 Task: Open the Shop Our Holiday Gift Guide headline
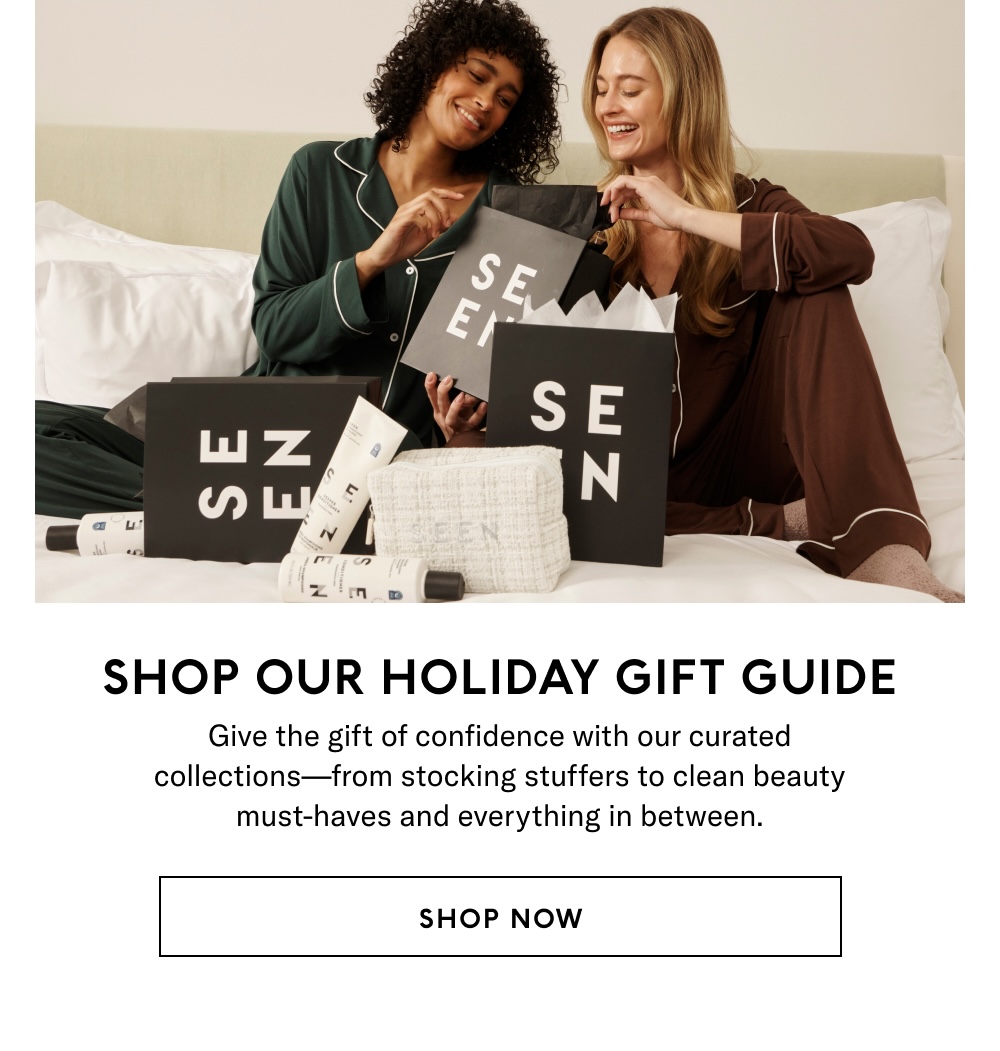pyautogui.click(x=500, y=677)
